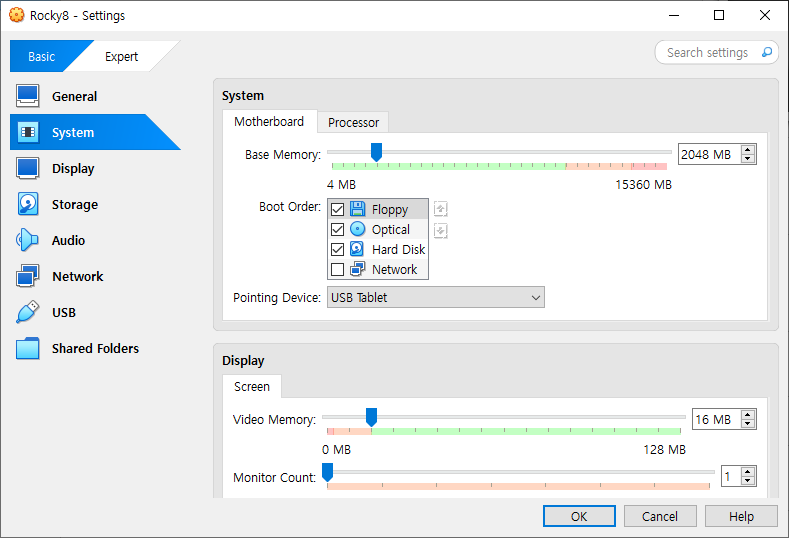Viewport: 789px width, 538px height.
Task: Click the Network monitors icon in sidebar
Action: (27, 276)
